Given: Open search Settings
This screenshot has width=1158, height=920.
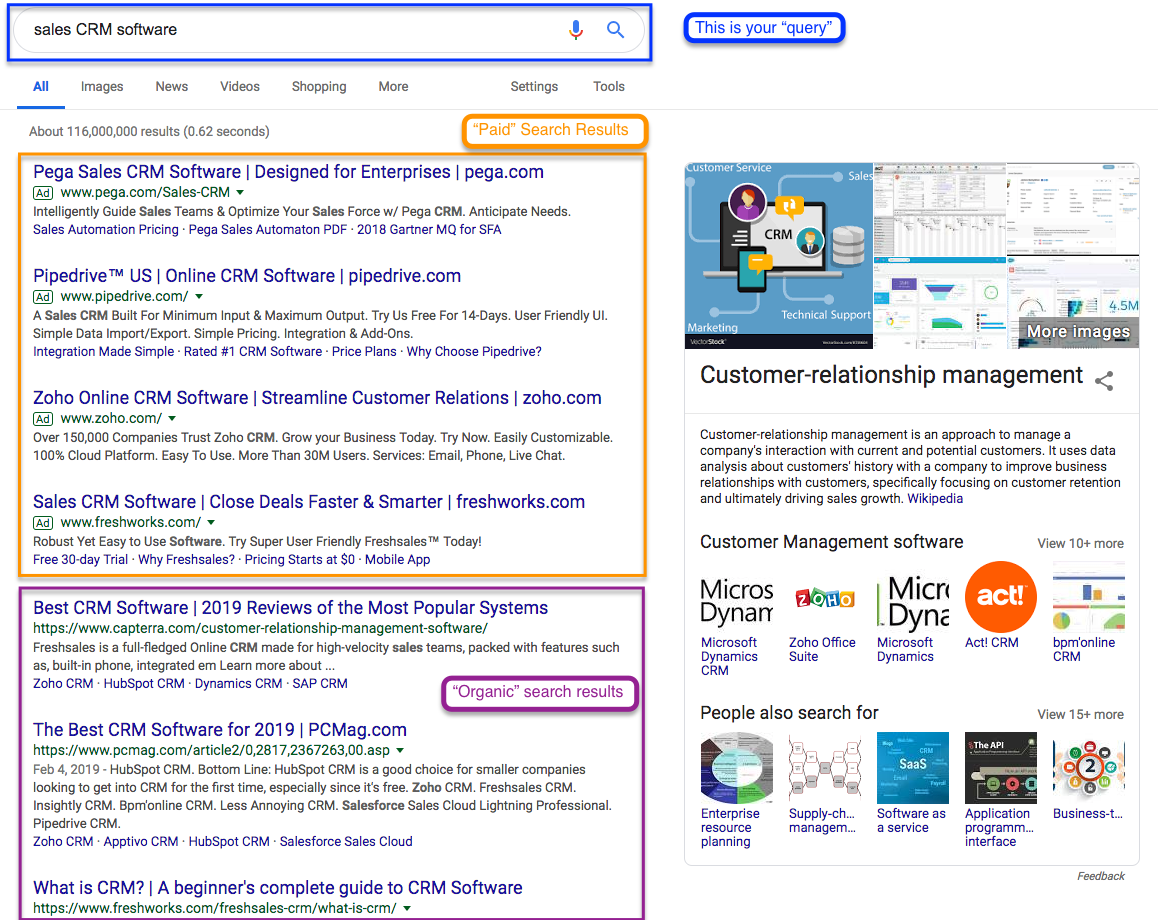Looking at the screenshot, I should [534, 86].
